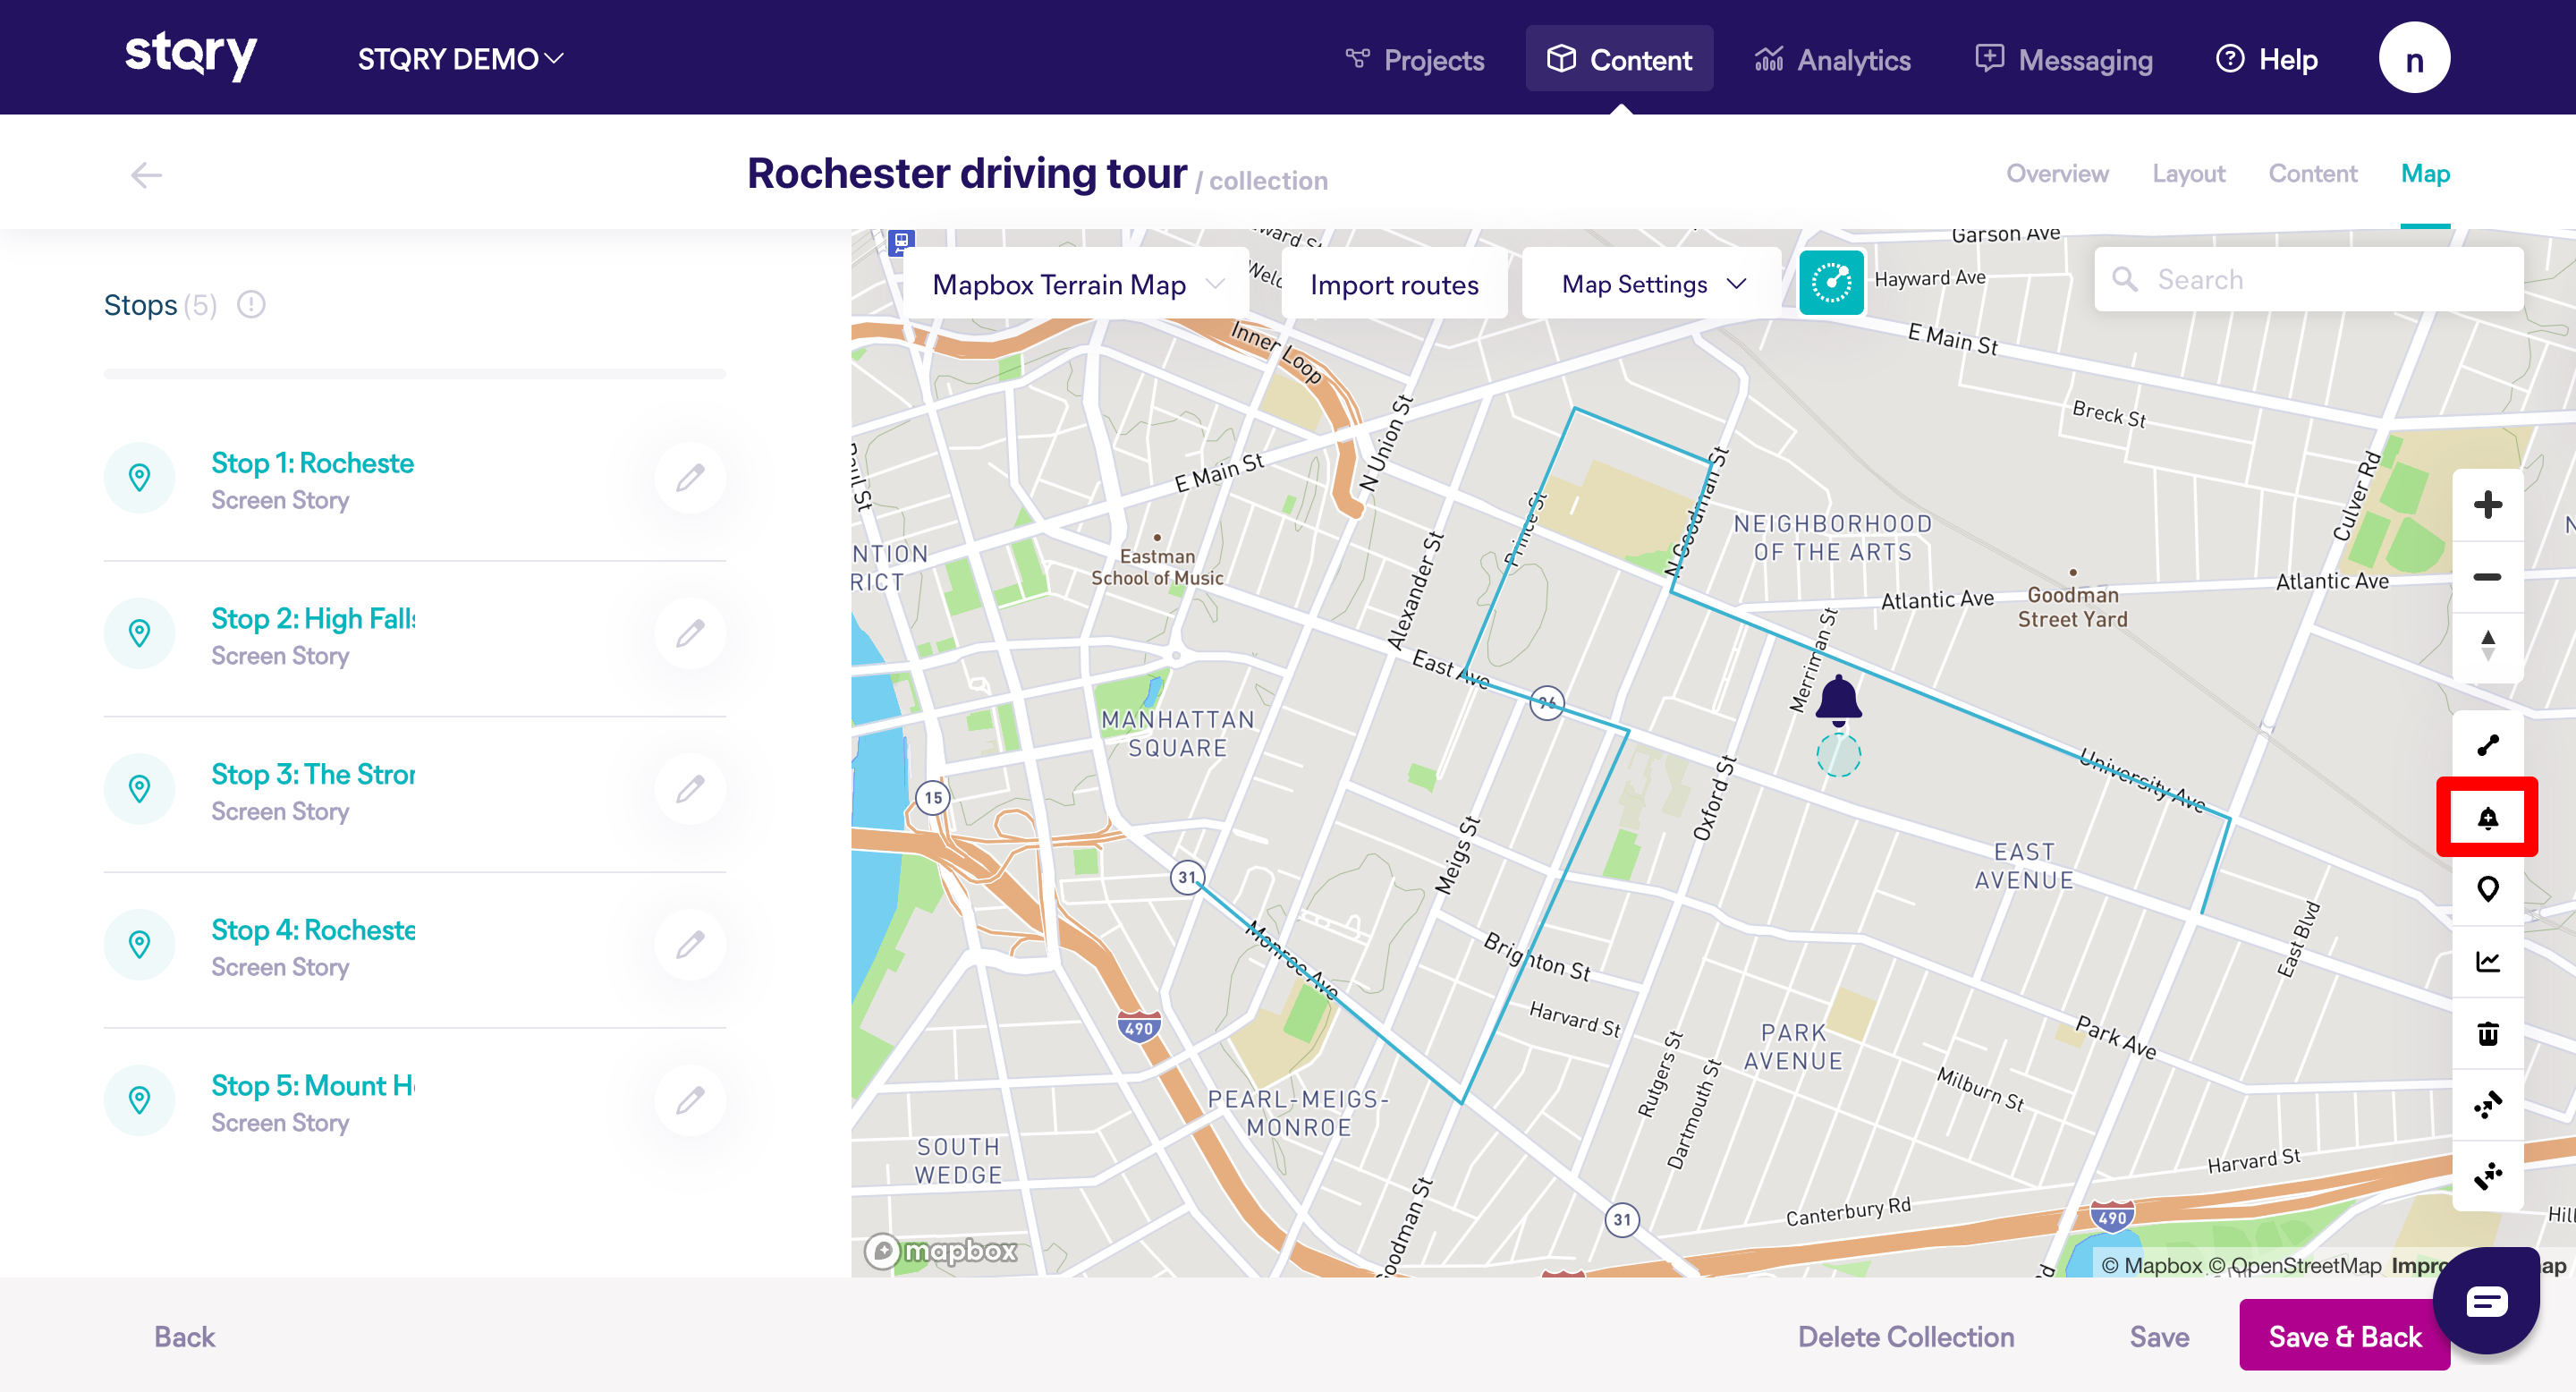Zoom out the map with minus button

(2487, 577)
